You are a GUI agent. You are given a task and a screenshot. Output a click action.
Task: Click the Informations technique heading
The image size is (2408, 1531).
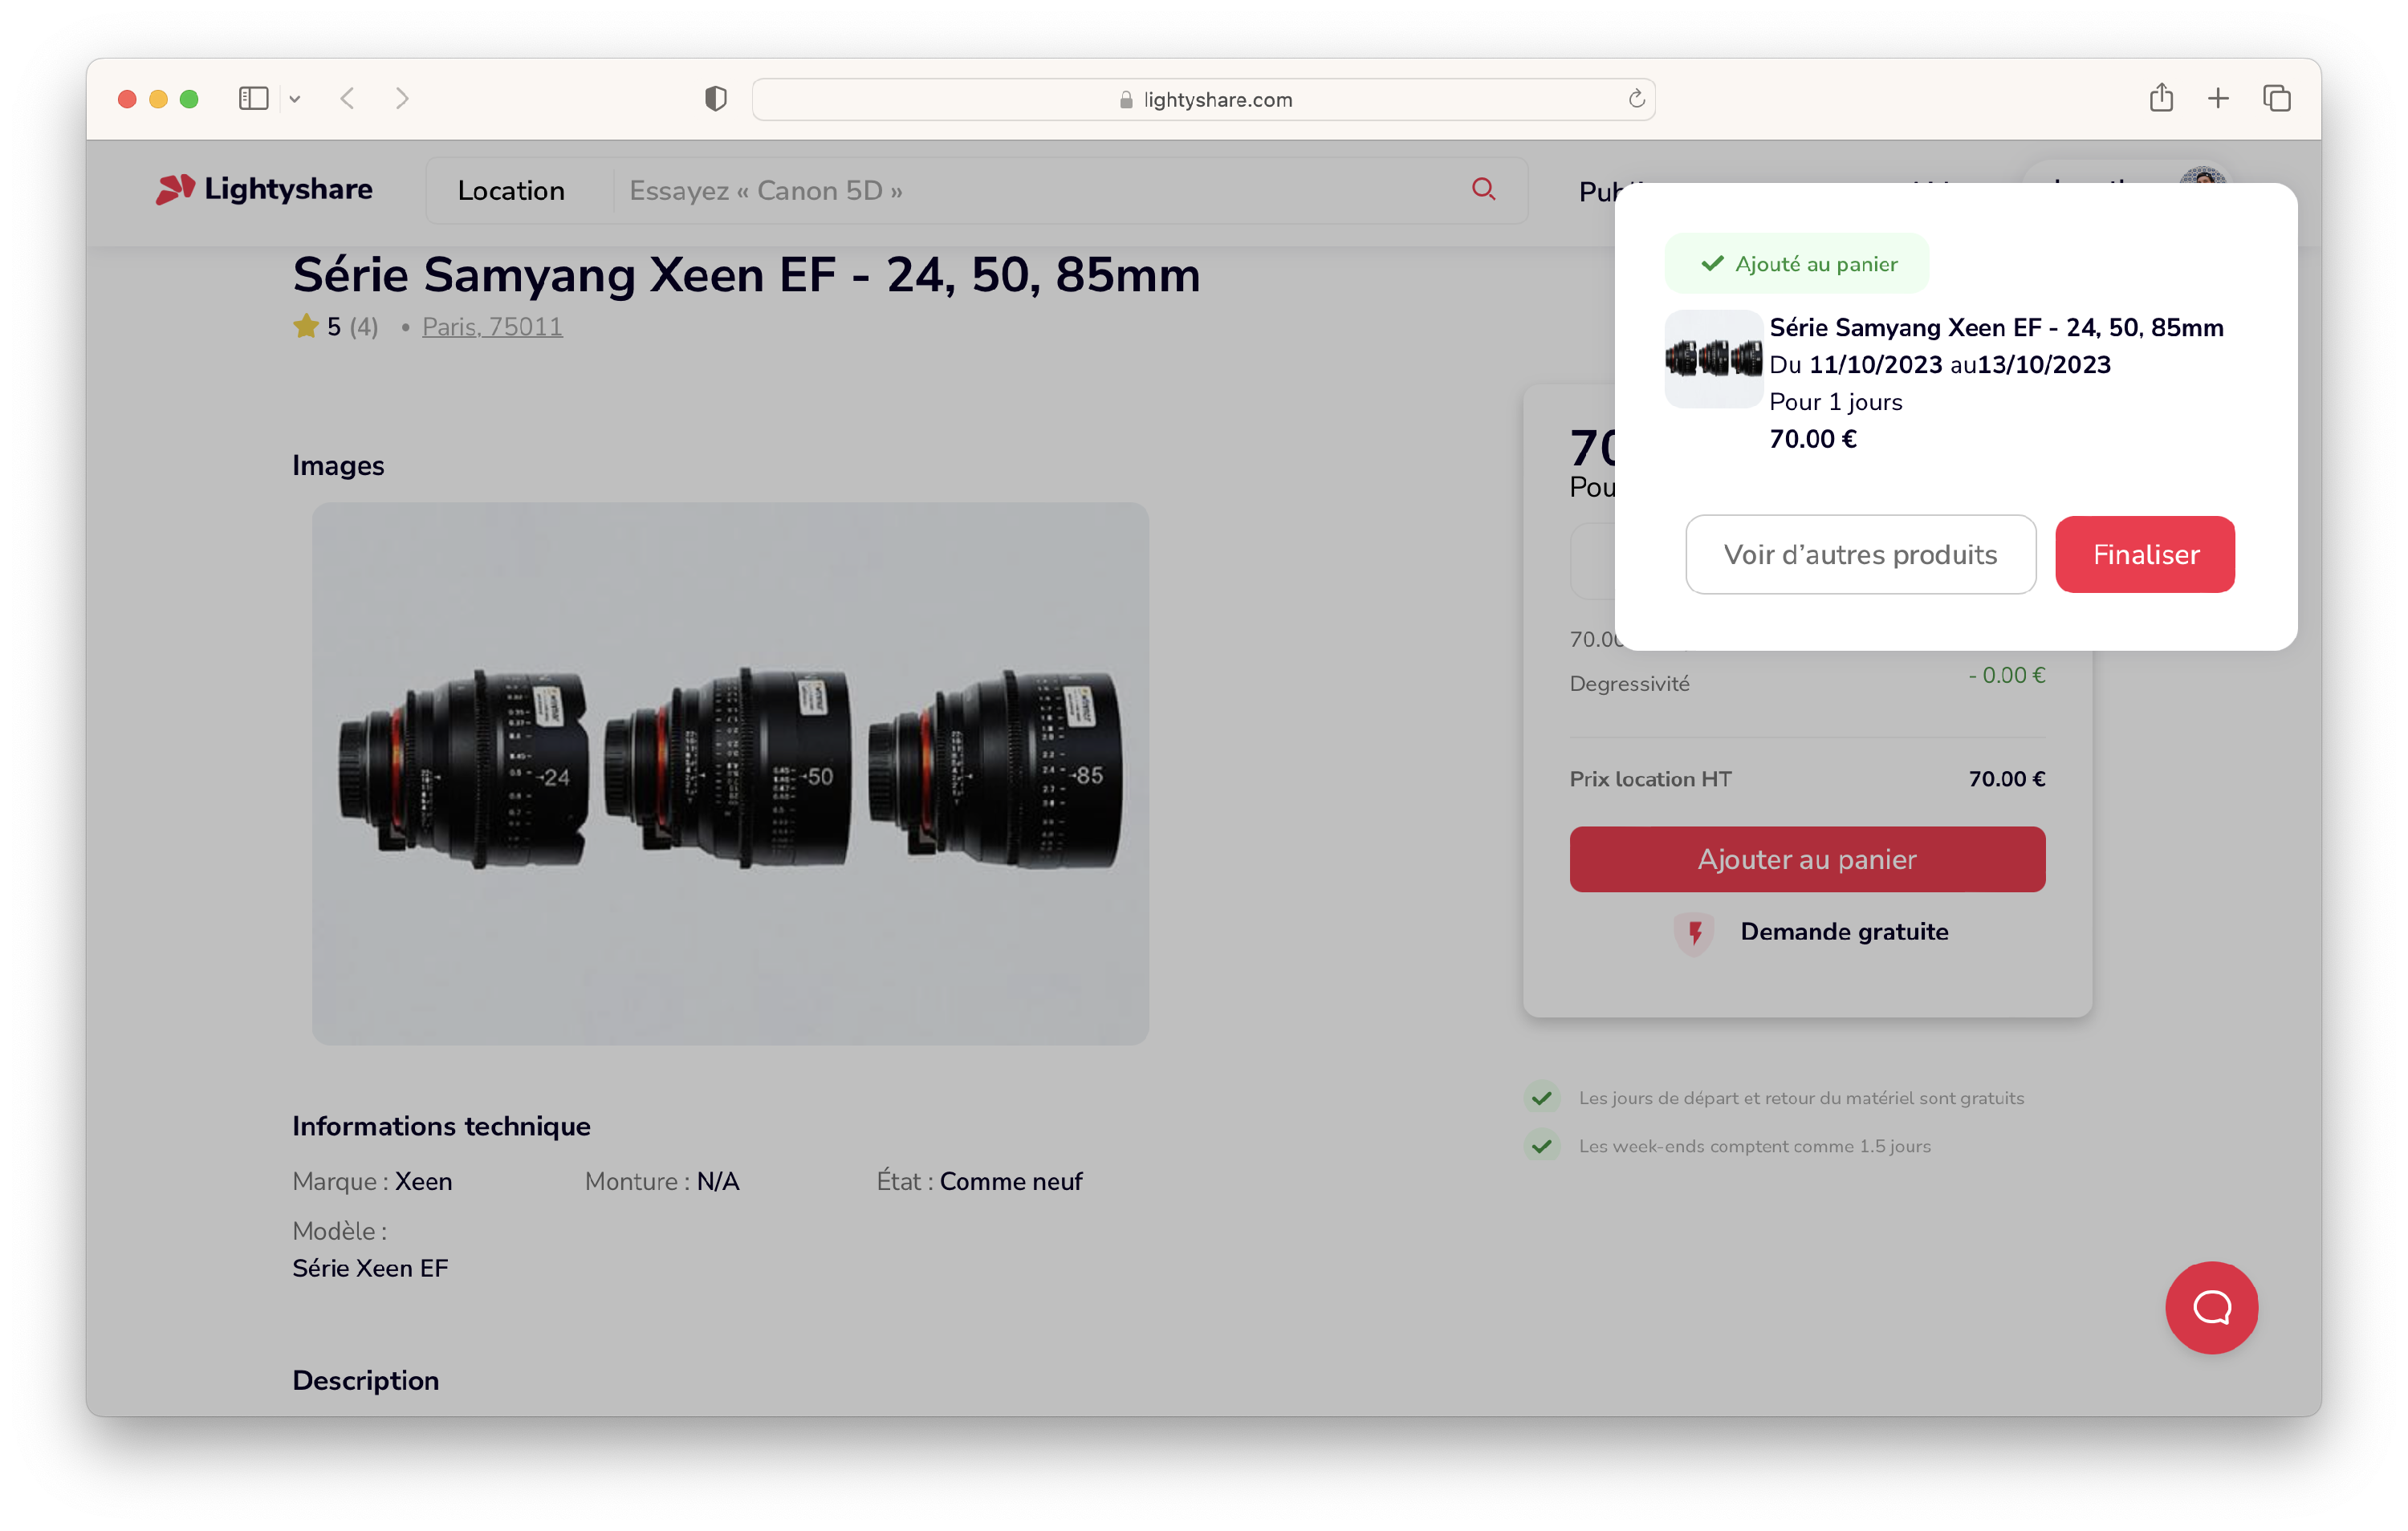[x=441, y=1126]
